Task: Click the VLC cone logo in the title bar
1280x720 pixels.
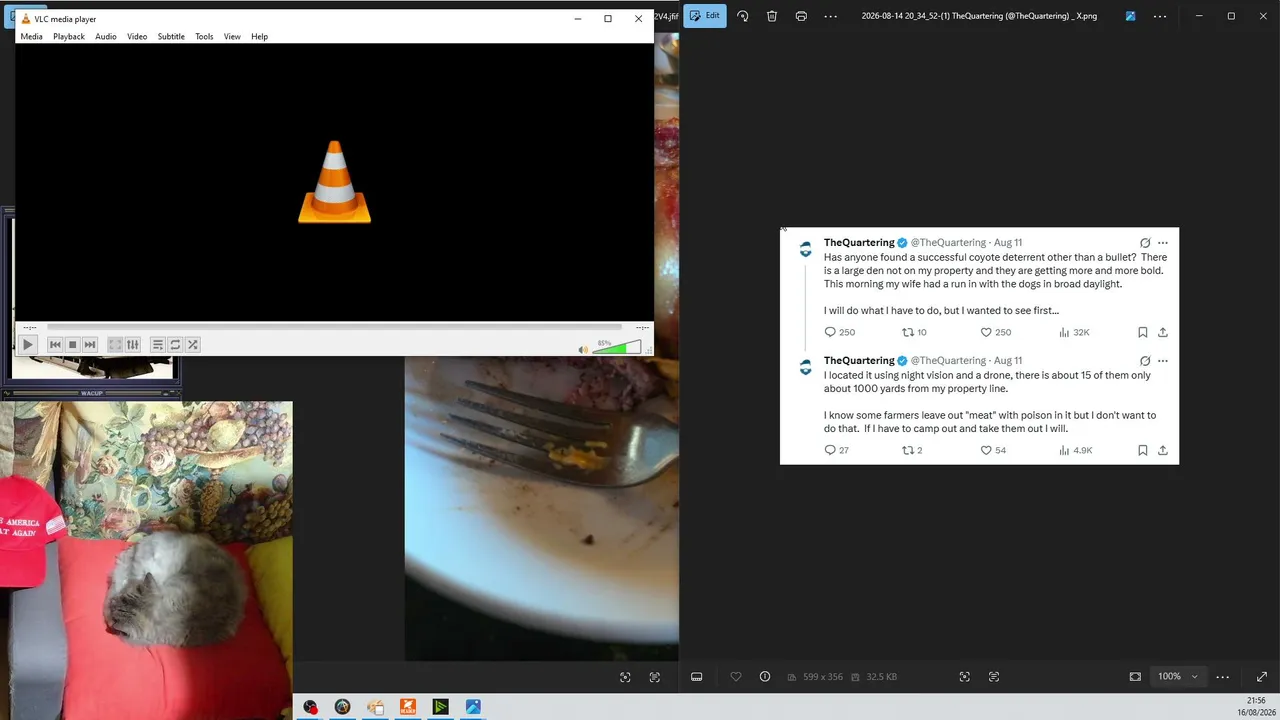Action: tap(26, 19)
